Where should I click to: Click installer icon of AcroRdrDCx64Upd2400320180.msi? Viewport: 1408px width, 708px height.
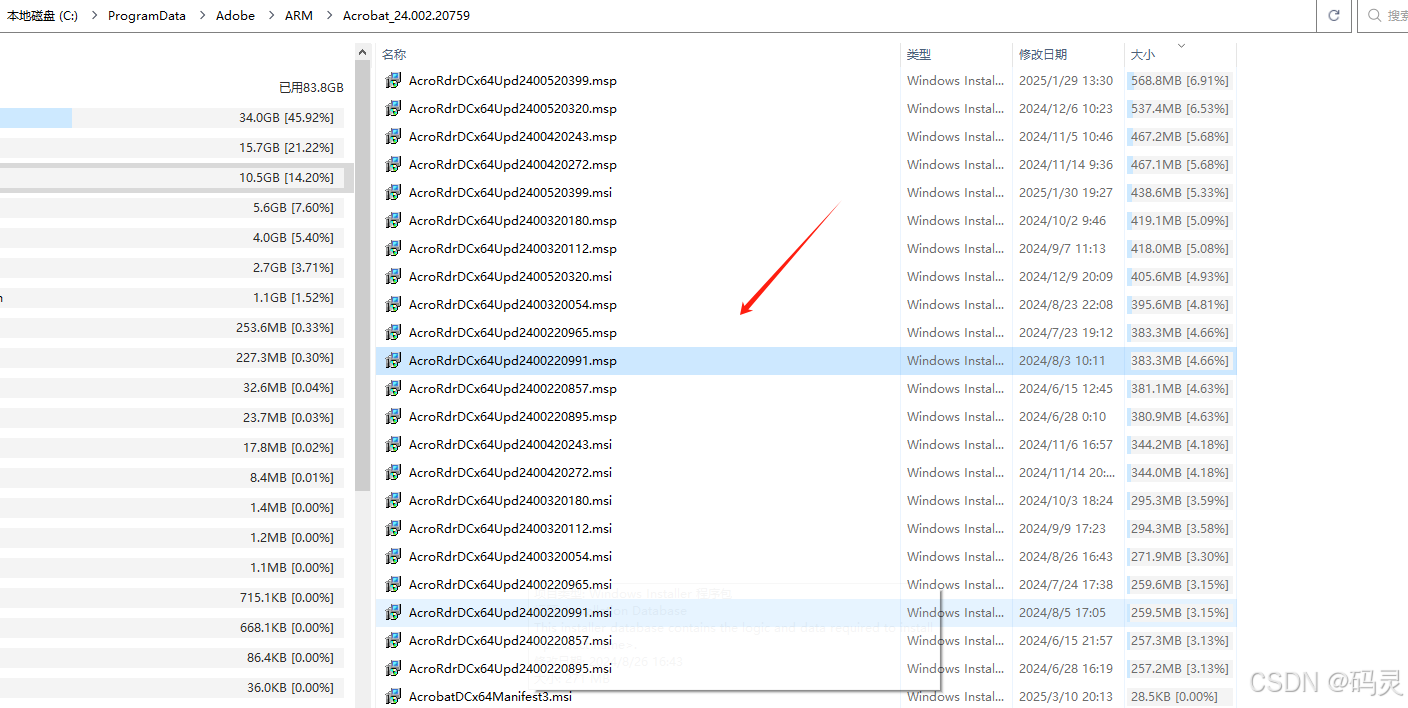(394, 501)
